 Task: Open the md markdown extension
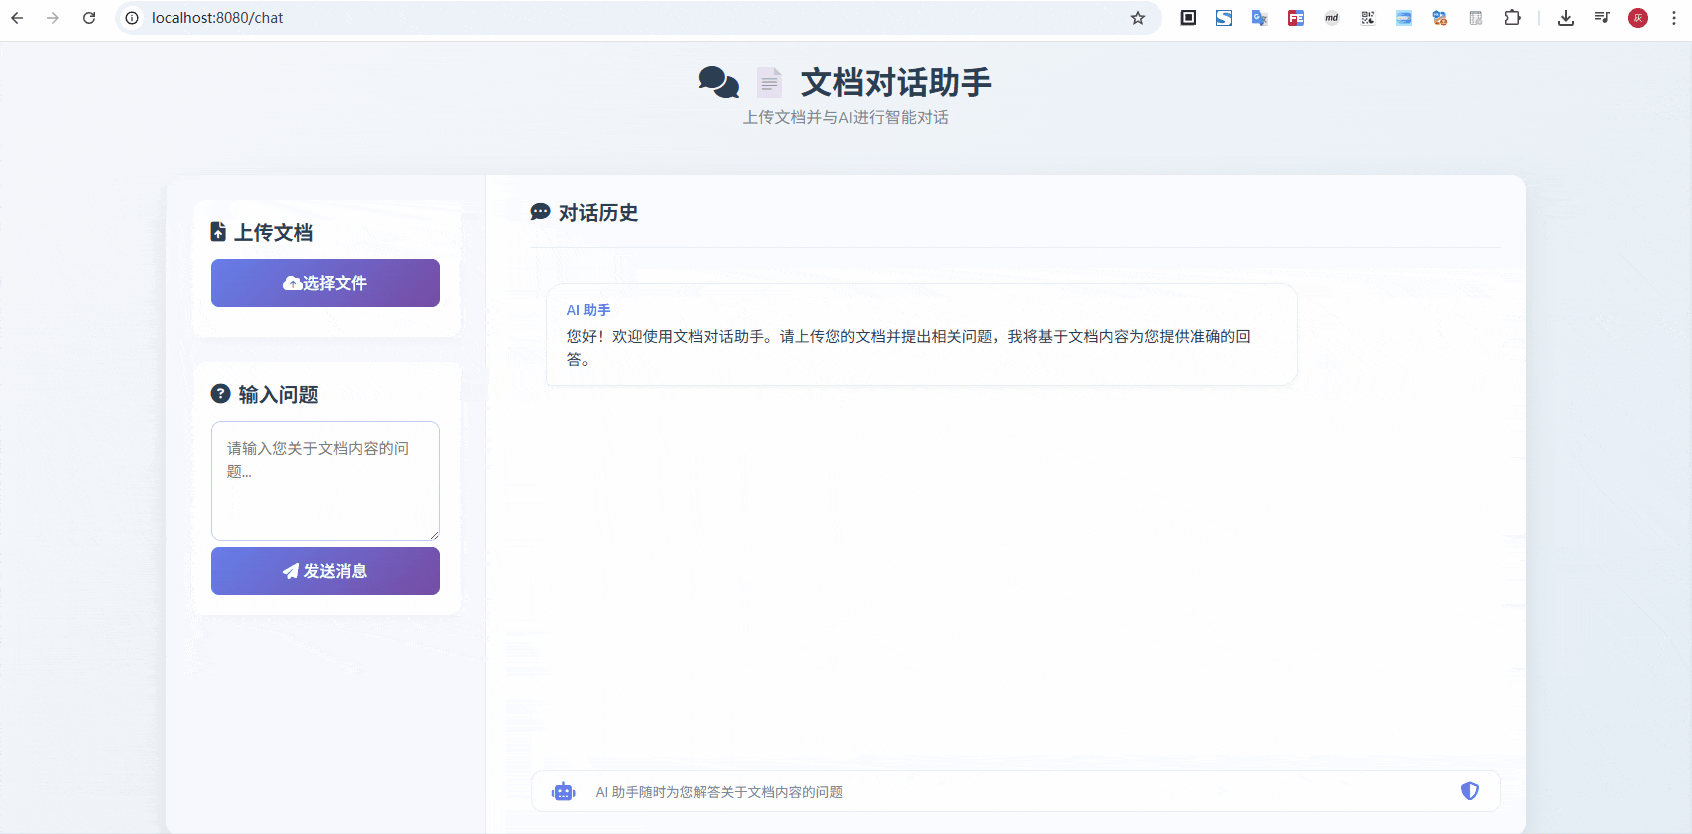point(1331,18)
